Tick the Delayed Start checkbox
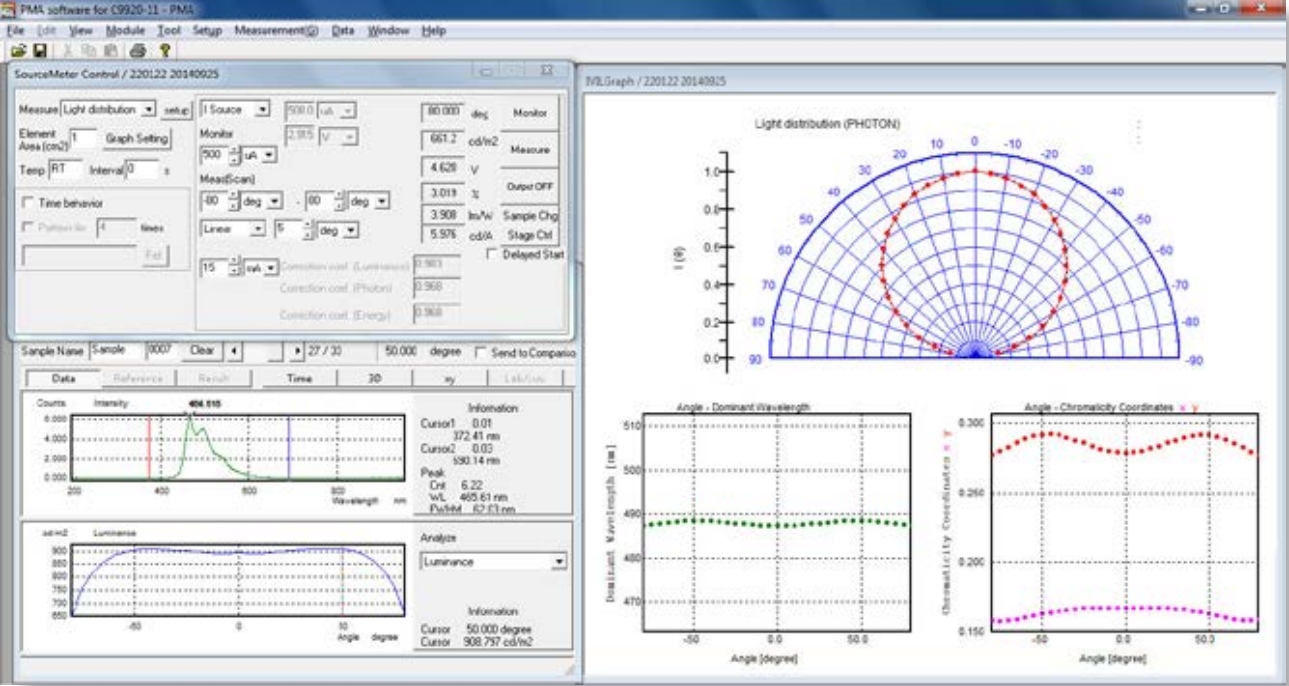This screenshot has height=686, width=1289. [490, 255]
